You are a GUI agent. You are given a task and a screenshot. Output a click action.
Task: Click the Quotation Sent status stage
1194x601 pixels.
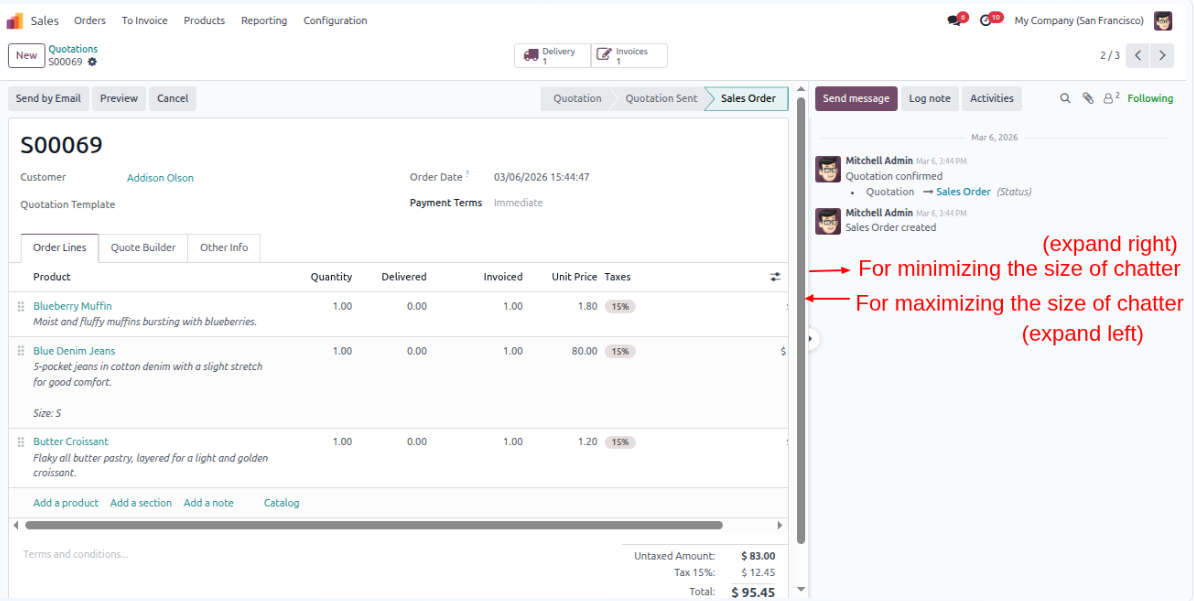[x=661, y=98]
